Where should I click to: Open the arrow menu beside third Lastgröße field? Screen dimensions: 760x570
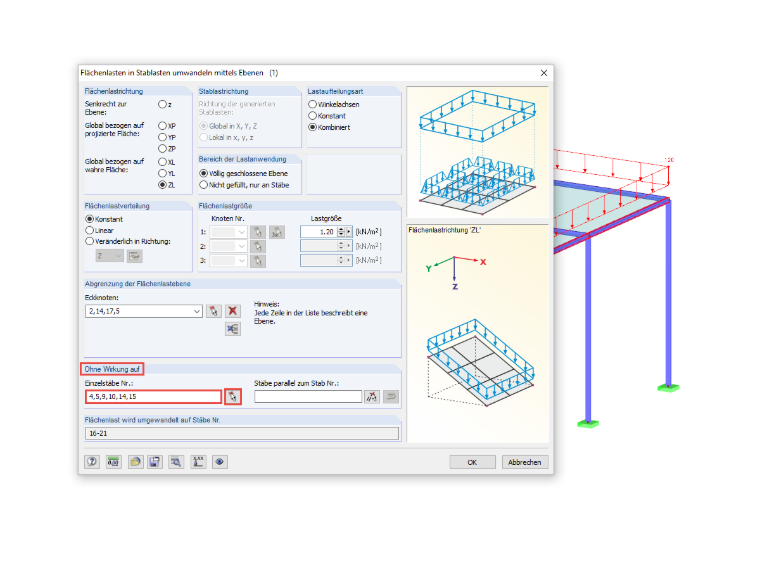(348, 260)
